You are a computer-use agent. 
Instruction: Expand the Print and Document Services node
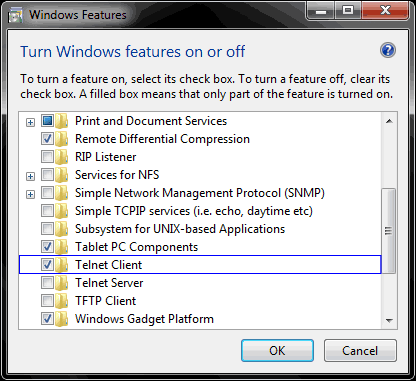[30, 122]
